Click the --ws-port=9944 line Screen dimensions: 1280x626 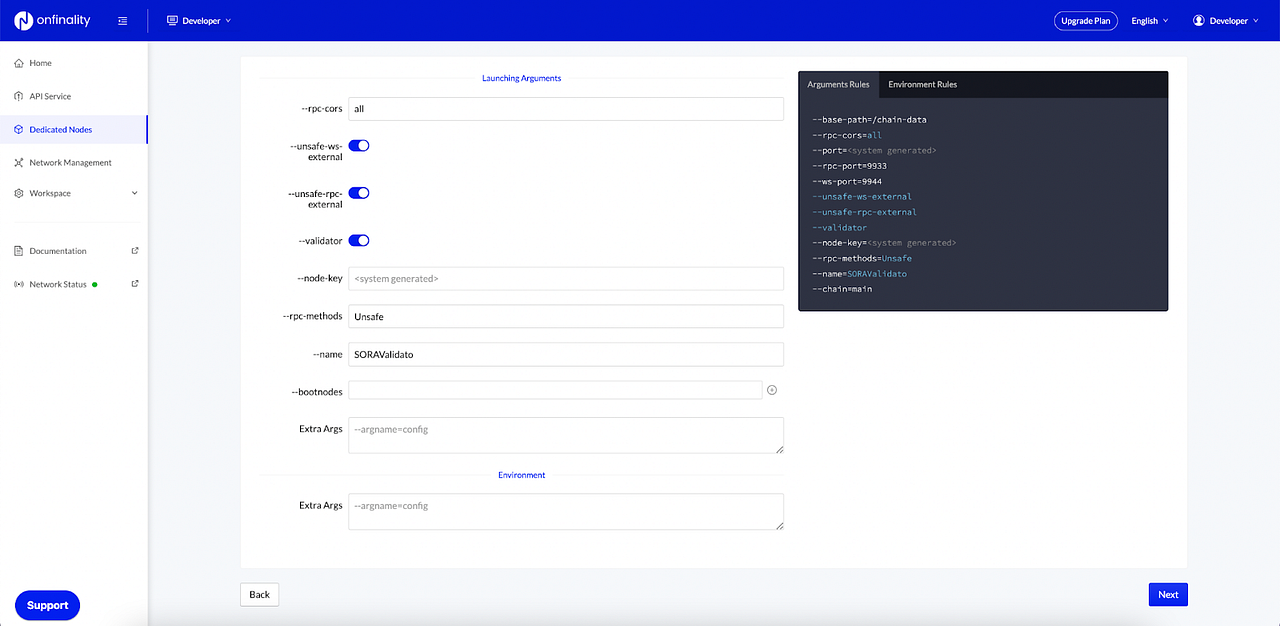click(x=847, y=182)
